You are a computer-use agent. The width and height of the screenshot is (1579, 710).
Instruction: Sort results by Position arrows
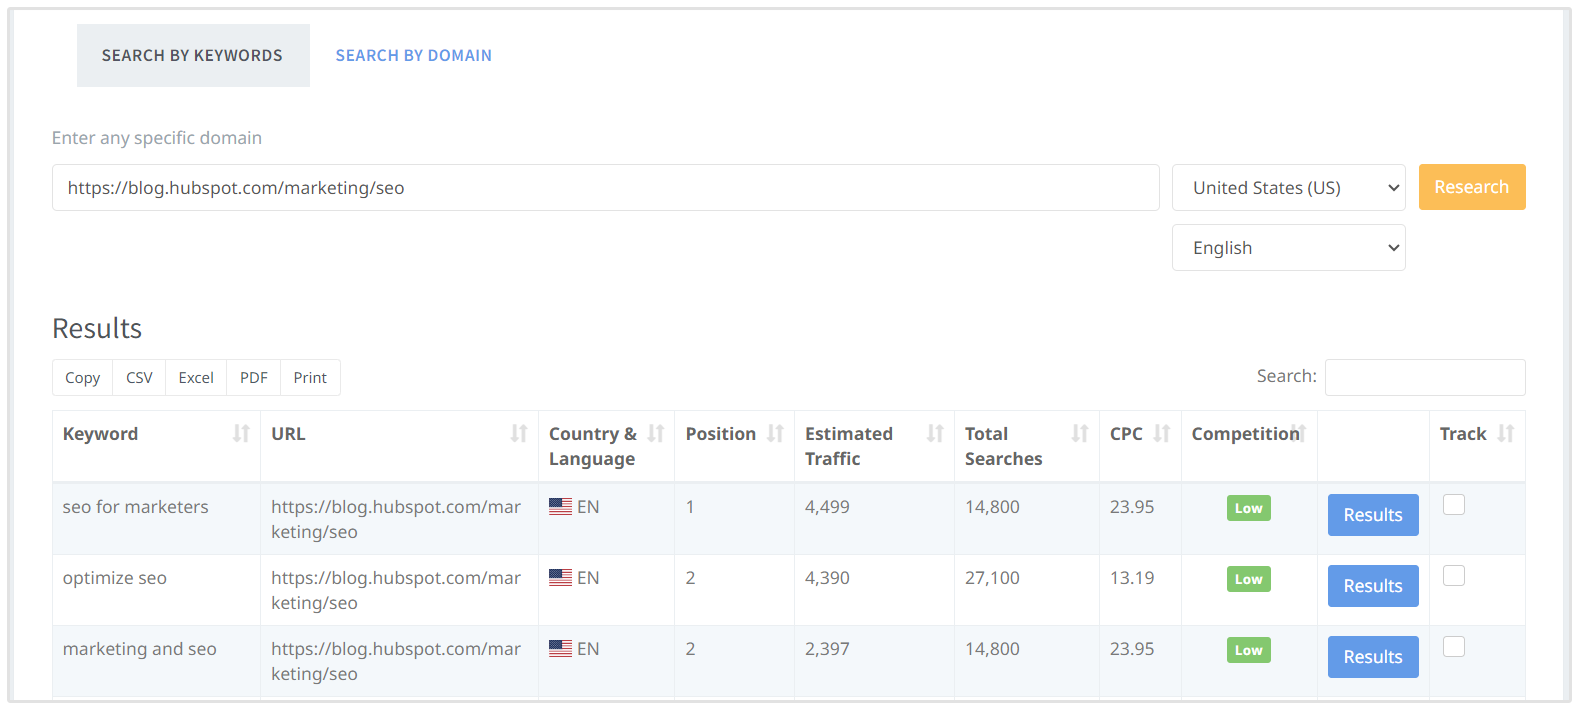click(x=775, y=433)
